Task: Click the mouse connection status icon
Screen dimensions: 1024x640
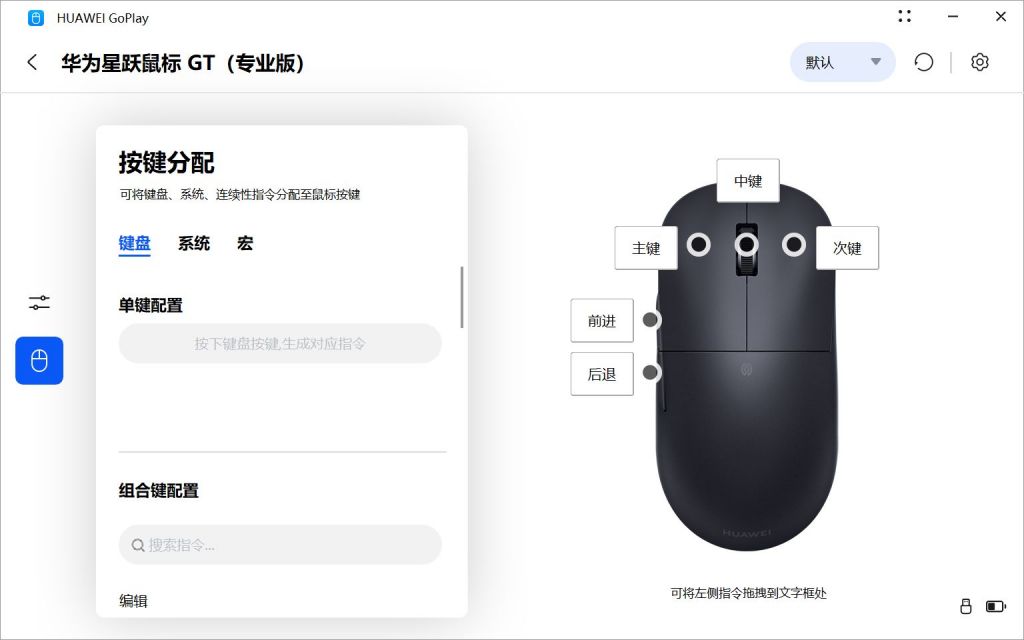Action: click(966, 607)
